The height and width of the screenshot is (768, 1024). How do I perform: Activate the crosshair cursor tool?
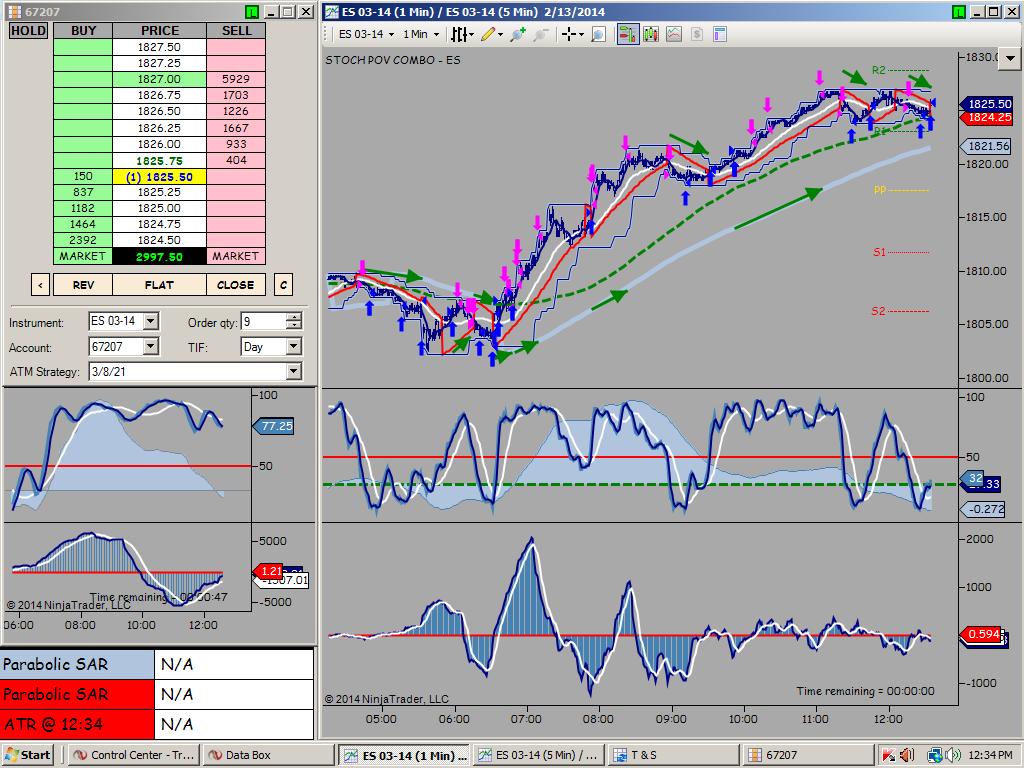tap(569, 35)
